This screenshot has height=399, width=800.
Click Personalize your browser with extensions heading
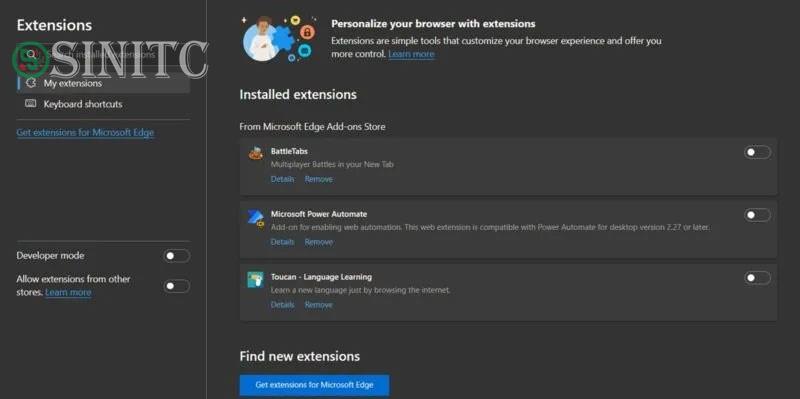(x=433, y=23)
